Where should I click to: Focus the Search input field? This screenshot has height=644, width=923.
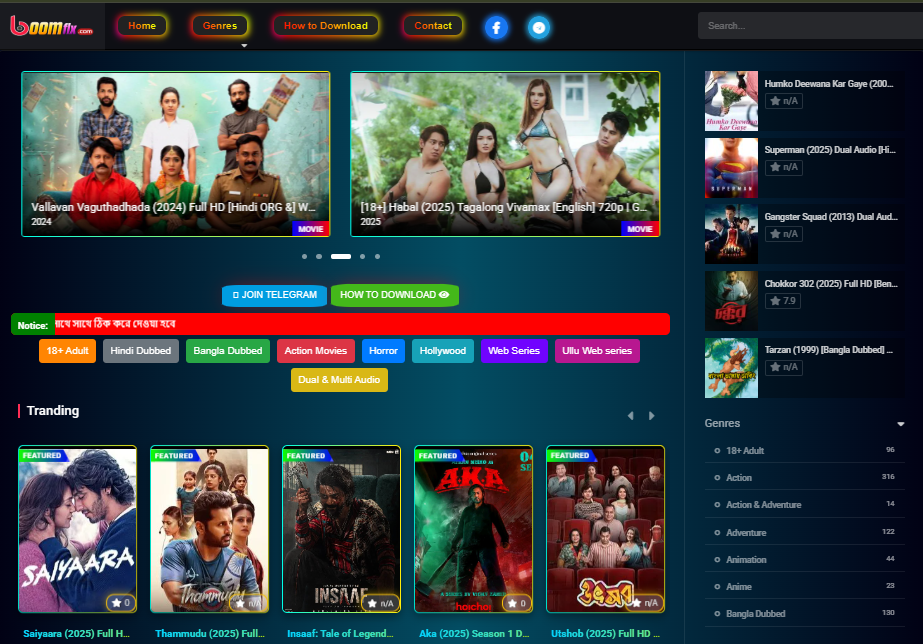click(x=810, y=26)
